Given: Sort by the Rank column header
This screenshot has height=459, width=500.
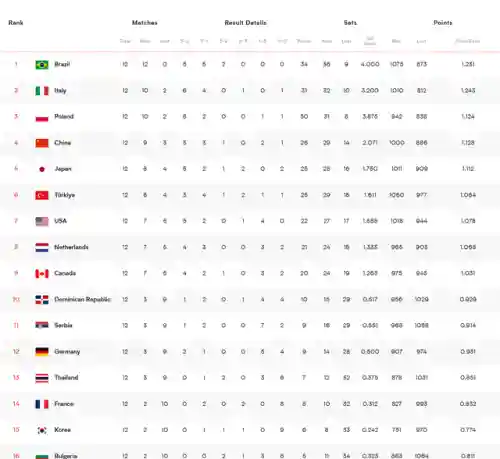Looking at the screenshot, I should click(16, 23).
